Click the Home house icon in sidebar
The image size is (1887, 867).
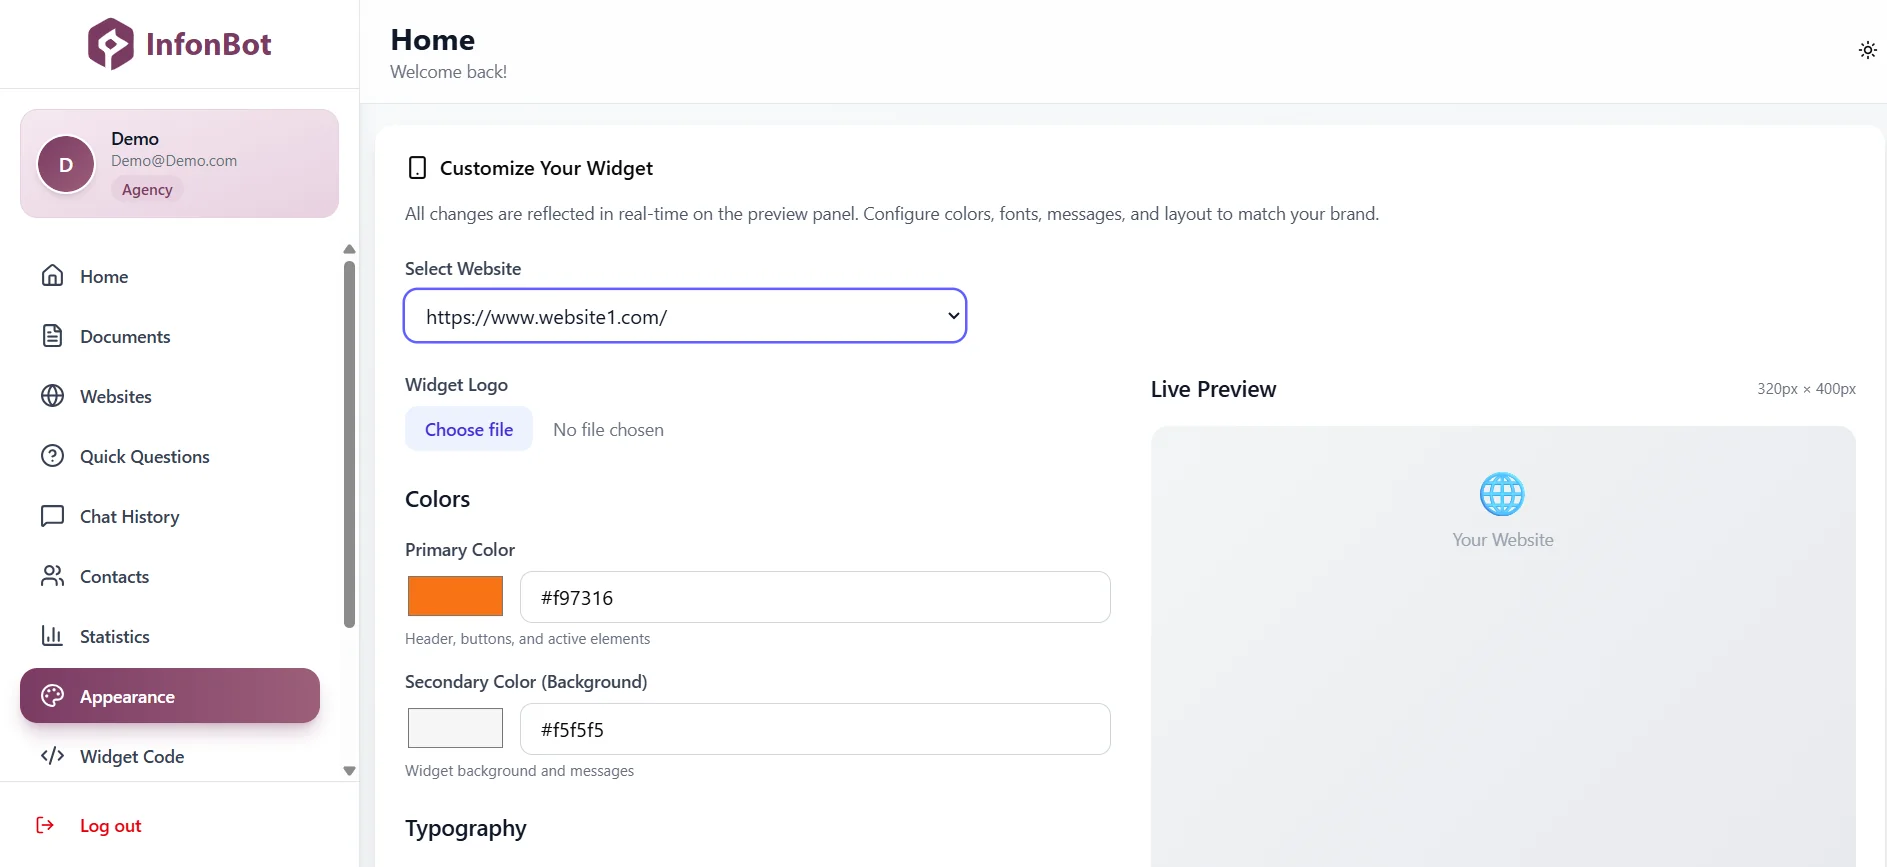tap(52, 276)
